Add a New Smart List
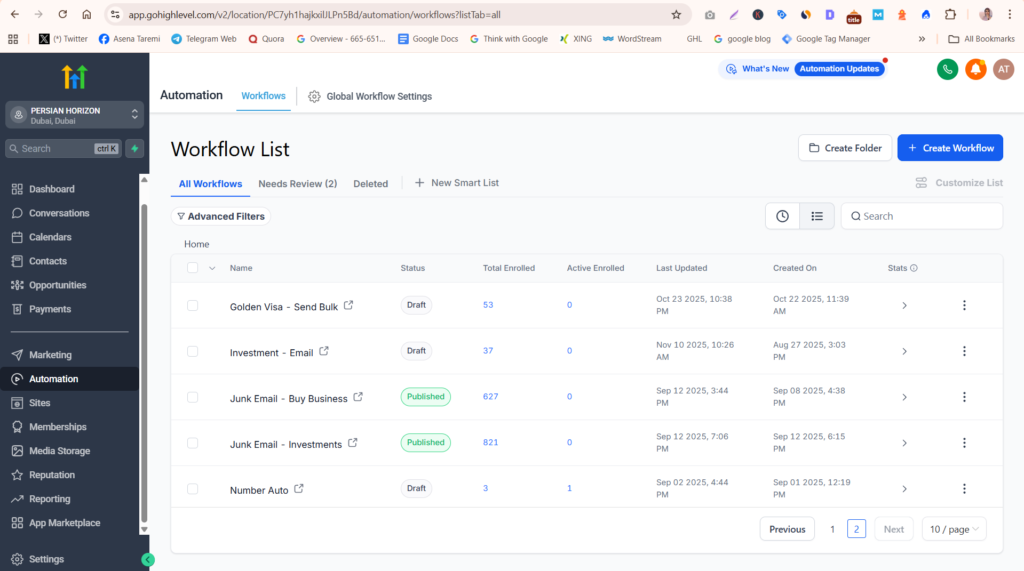The image size is (1024, 571). click(456, 183)
